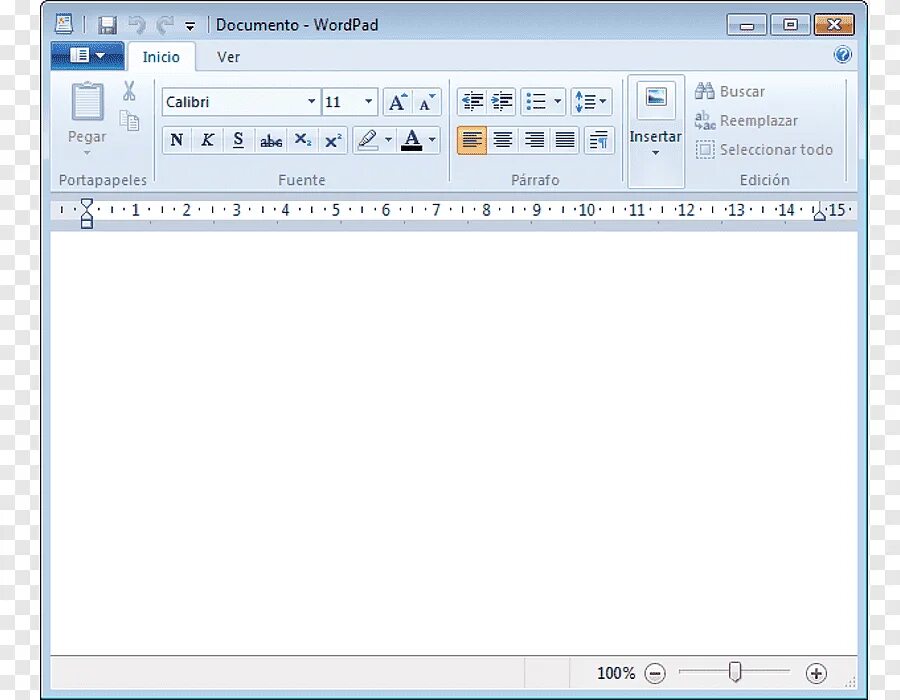
Task: Click the WordPad document icon in title bar
Action: tap(64, 24)
